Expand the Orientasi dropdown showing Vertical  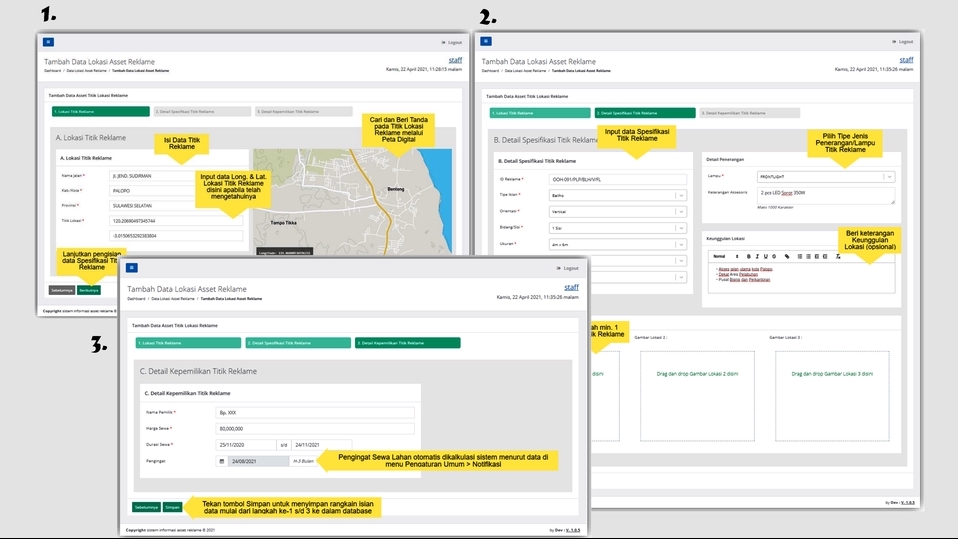[x=618, y=211]
